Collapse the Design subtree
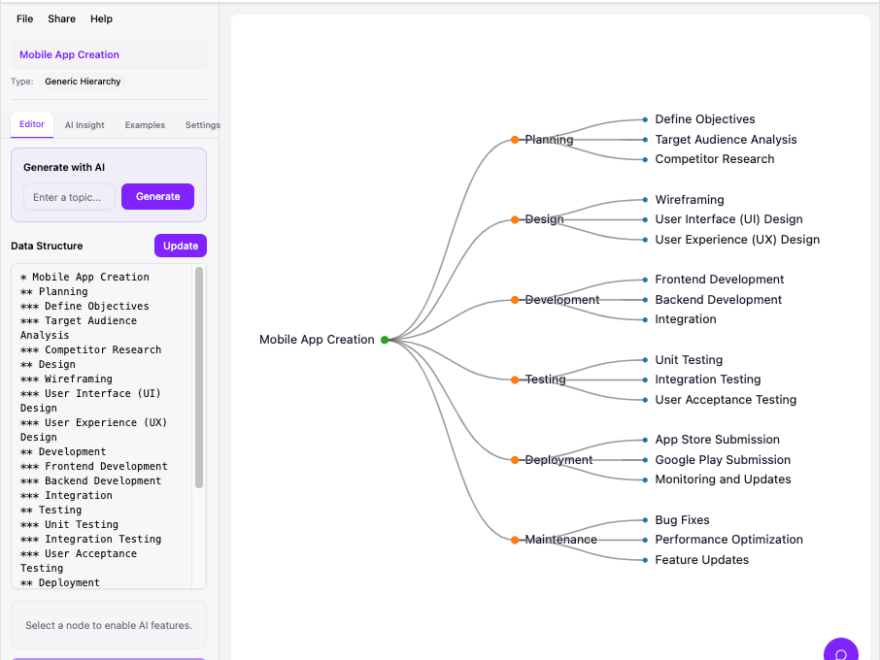The height and width of the screenshot is (660, 880). pos(514,219)
